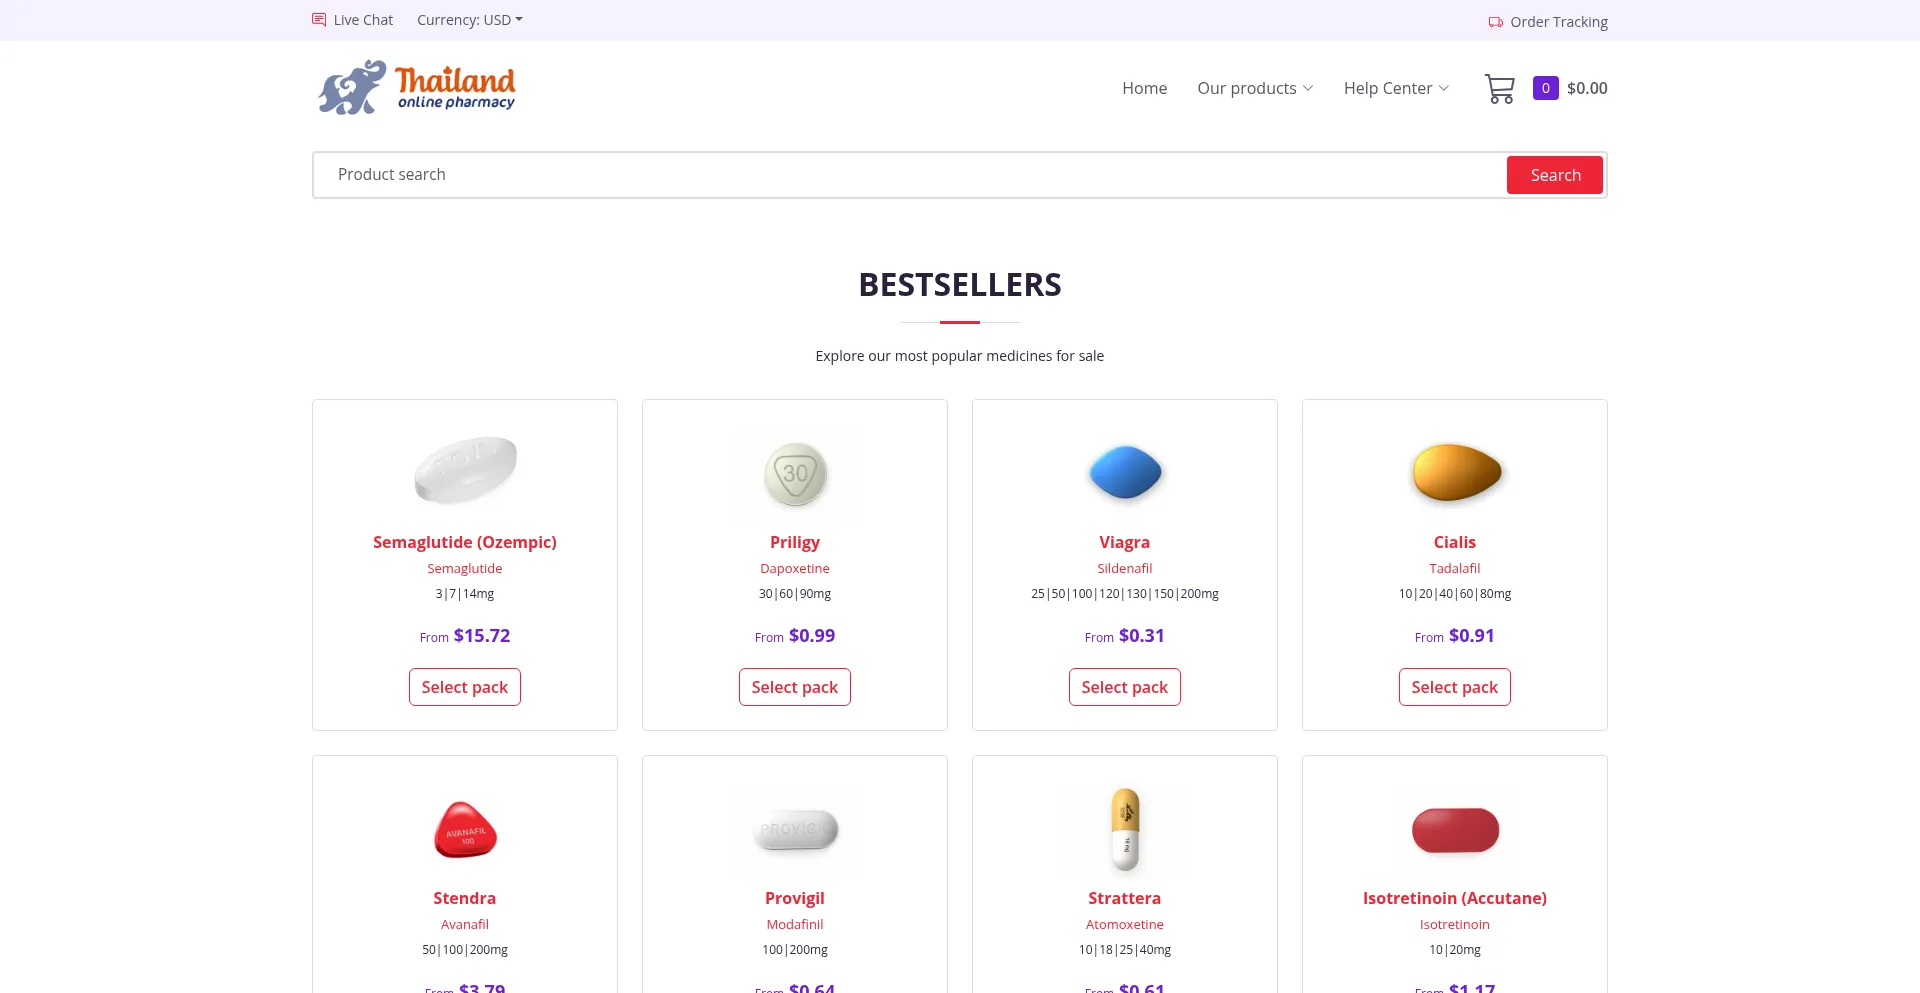
Task: Open the shopping cart icon
Action: point(1499,89)
